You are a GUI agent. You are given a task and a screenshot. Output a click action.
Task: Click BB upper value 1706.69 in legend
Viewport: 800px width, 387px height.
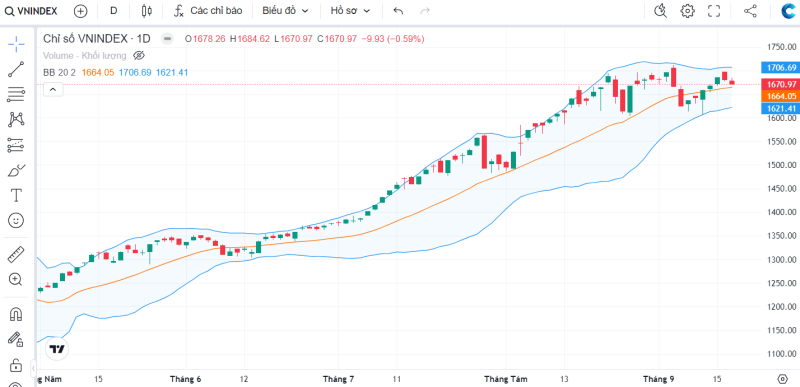pyautogui.click(x=135, y=73)
